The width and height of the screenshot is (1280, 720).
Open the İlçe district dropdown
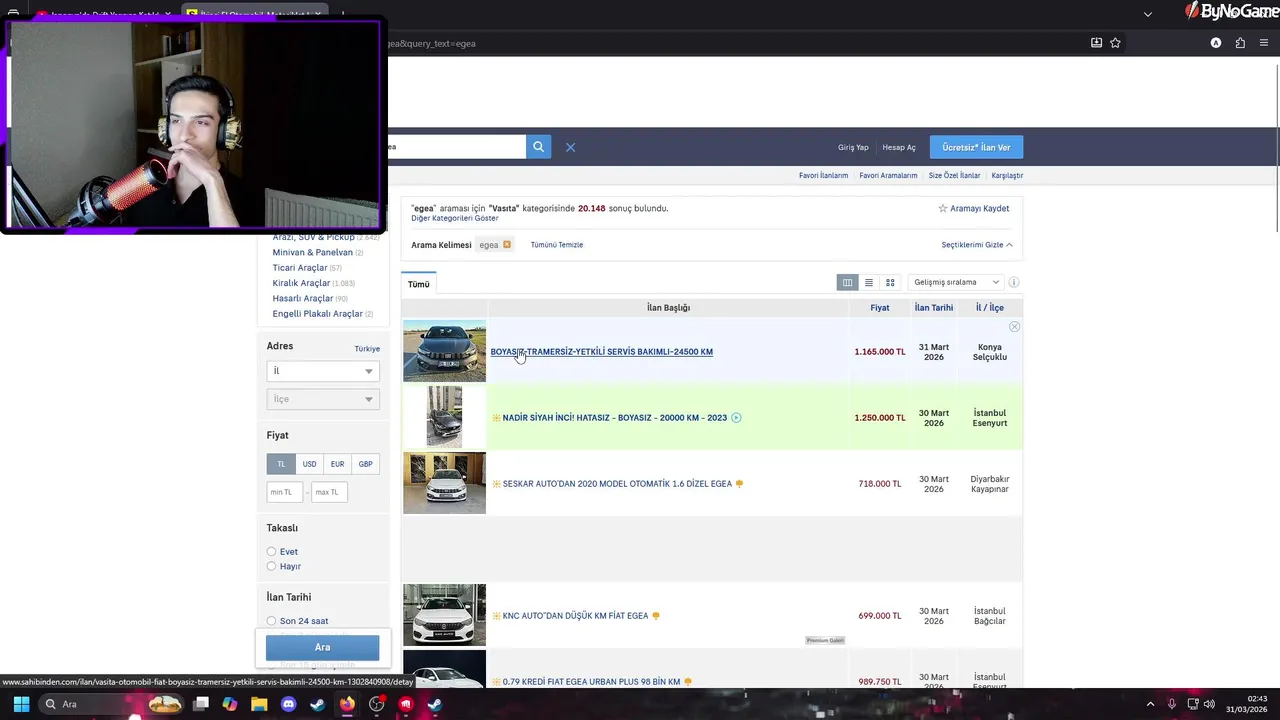pyautogui.click(x=323, y=399)
